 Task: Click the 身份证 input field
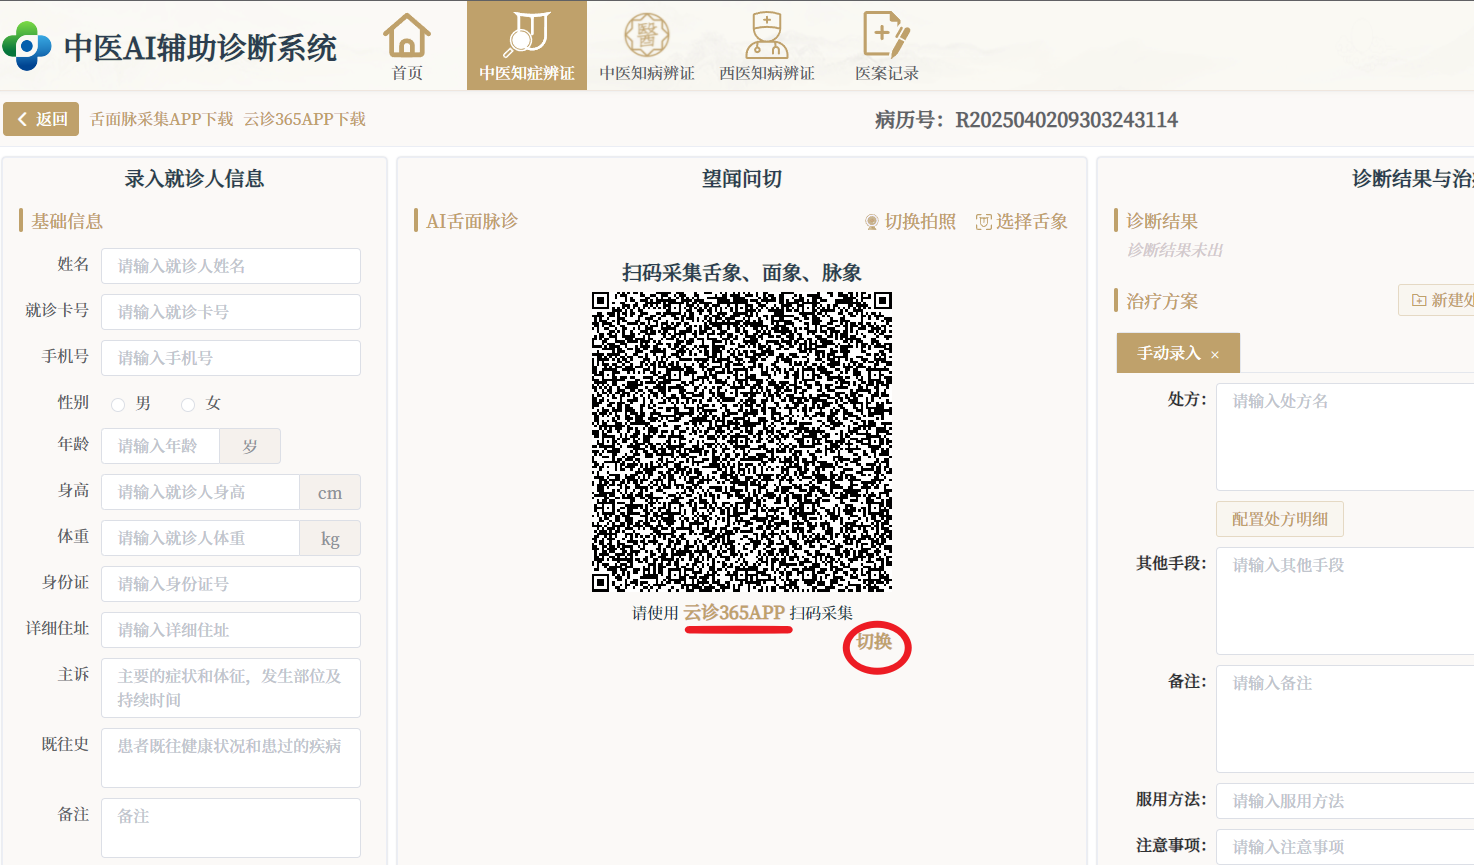pyautogui.click(x=231, y=584)
